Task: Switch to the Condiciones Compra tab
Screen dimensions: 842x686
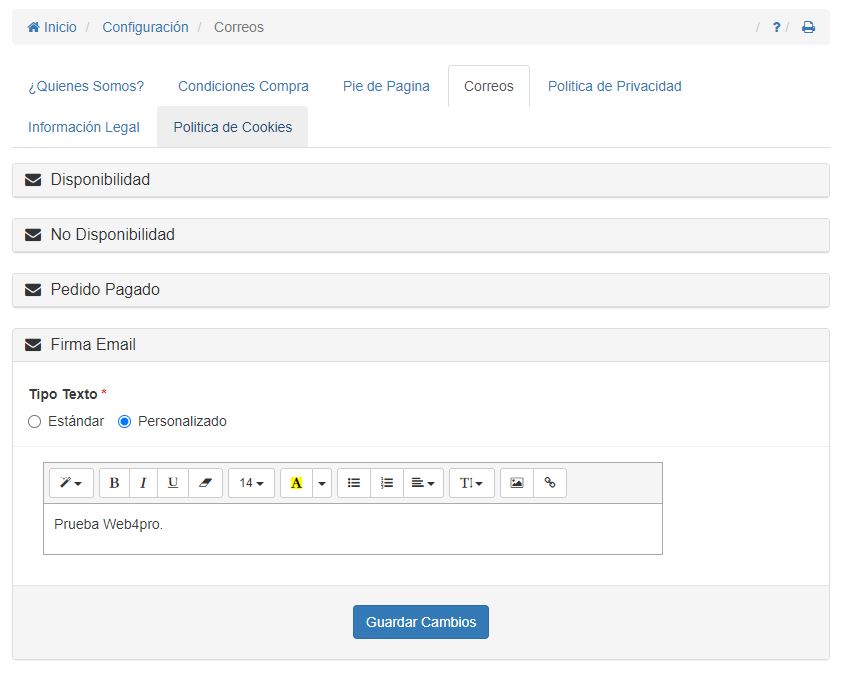Action: [x=243, y=86]
